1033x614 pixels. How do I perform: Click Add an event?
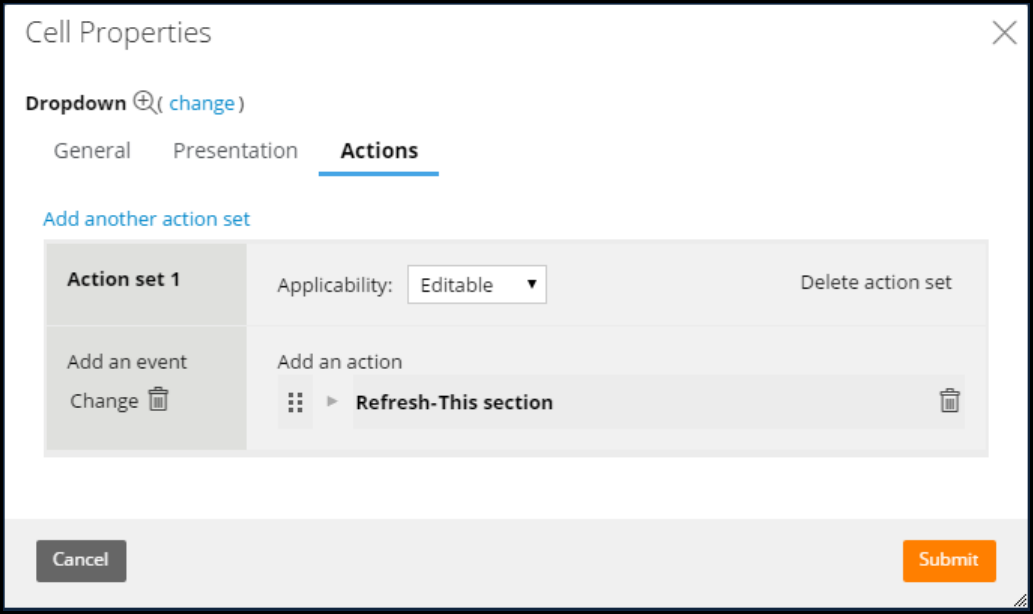[127, 362]
